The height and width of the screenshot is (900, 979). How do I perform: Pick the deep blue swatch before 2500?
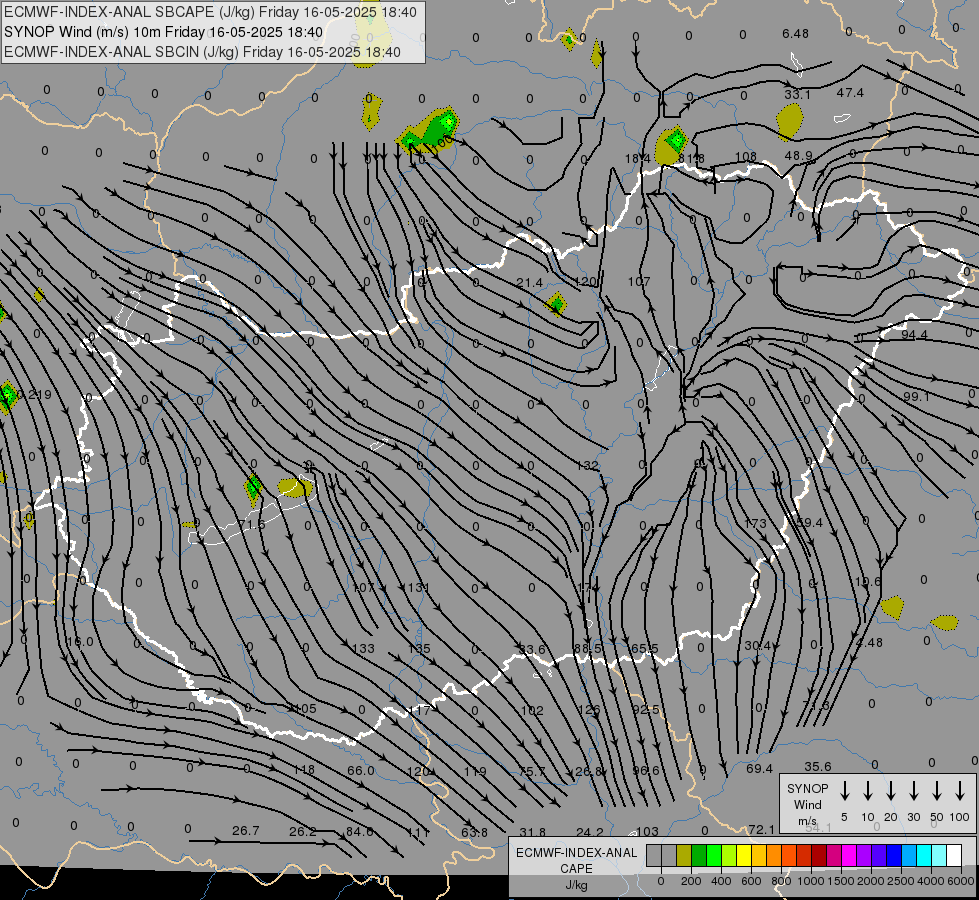[894, 856]
